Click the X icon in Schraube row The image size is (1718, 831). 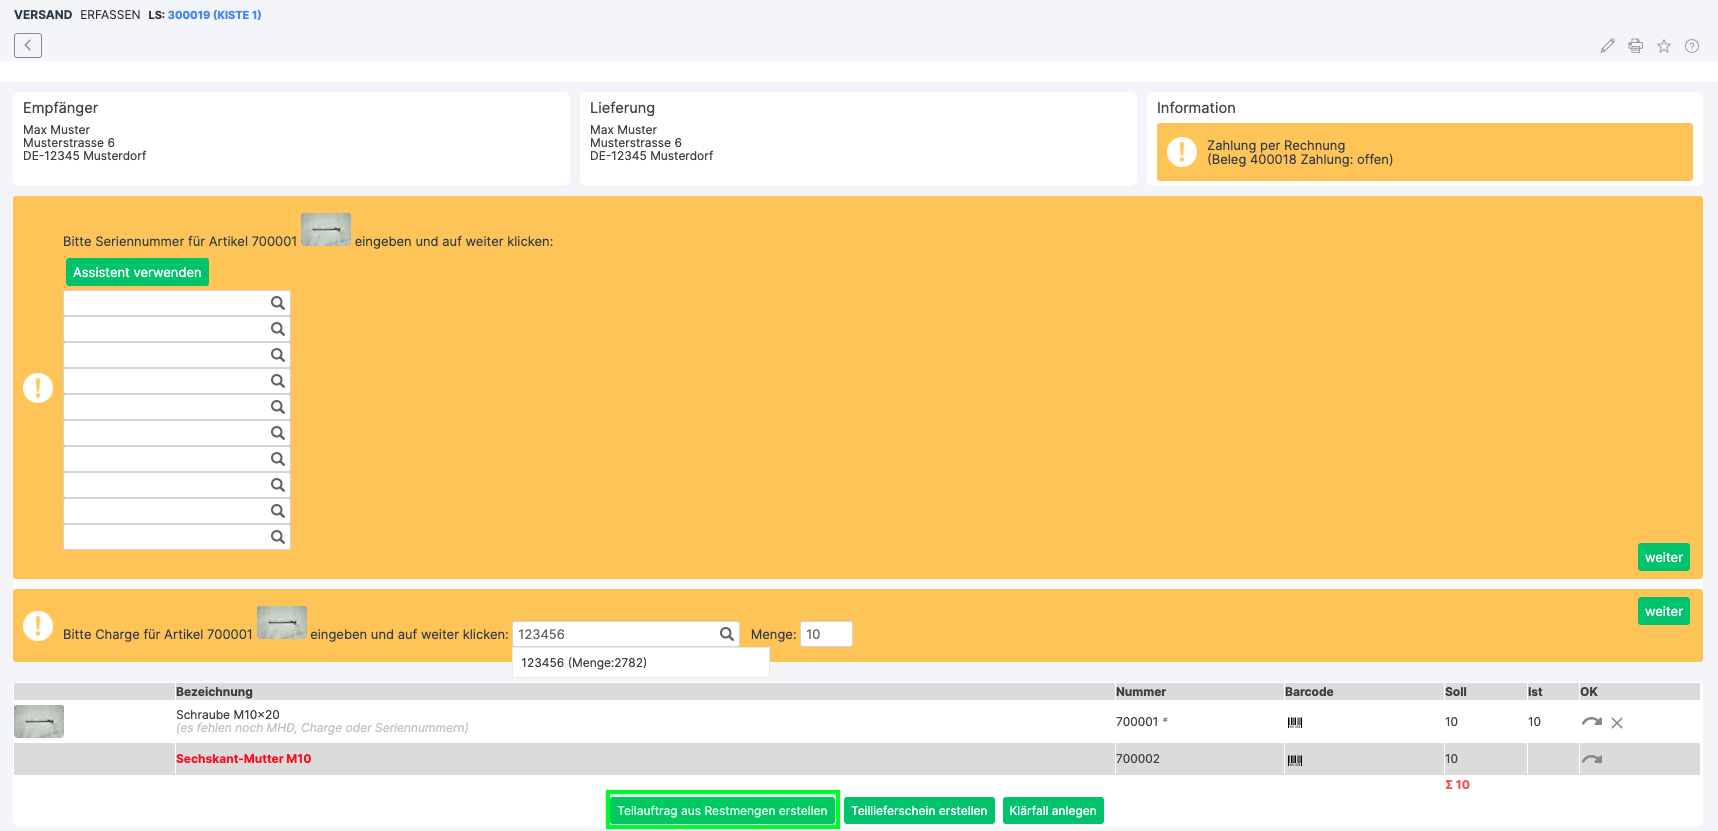click(x=1617, y=722)
